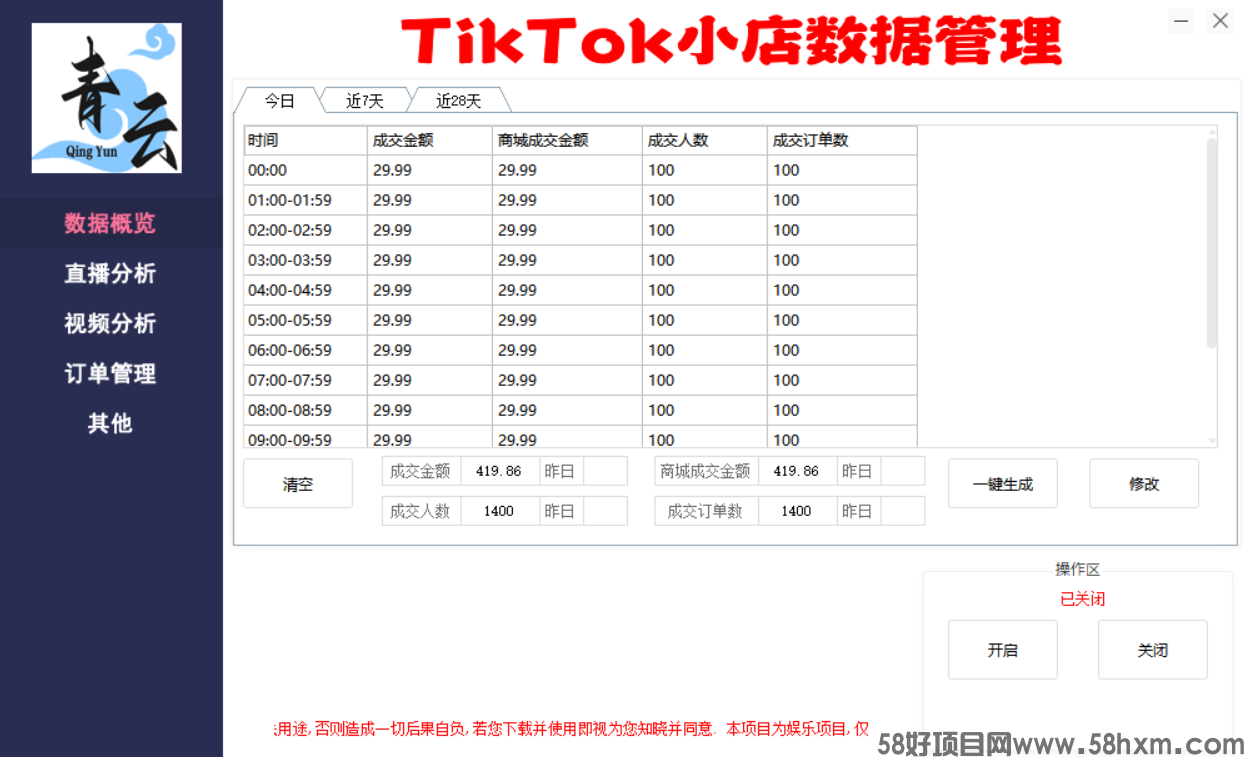Select the 09:00-09:59 time cell
Viewport: 1244px width, 757px height.
(x=306, y=437)
